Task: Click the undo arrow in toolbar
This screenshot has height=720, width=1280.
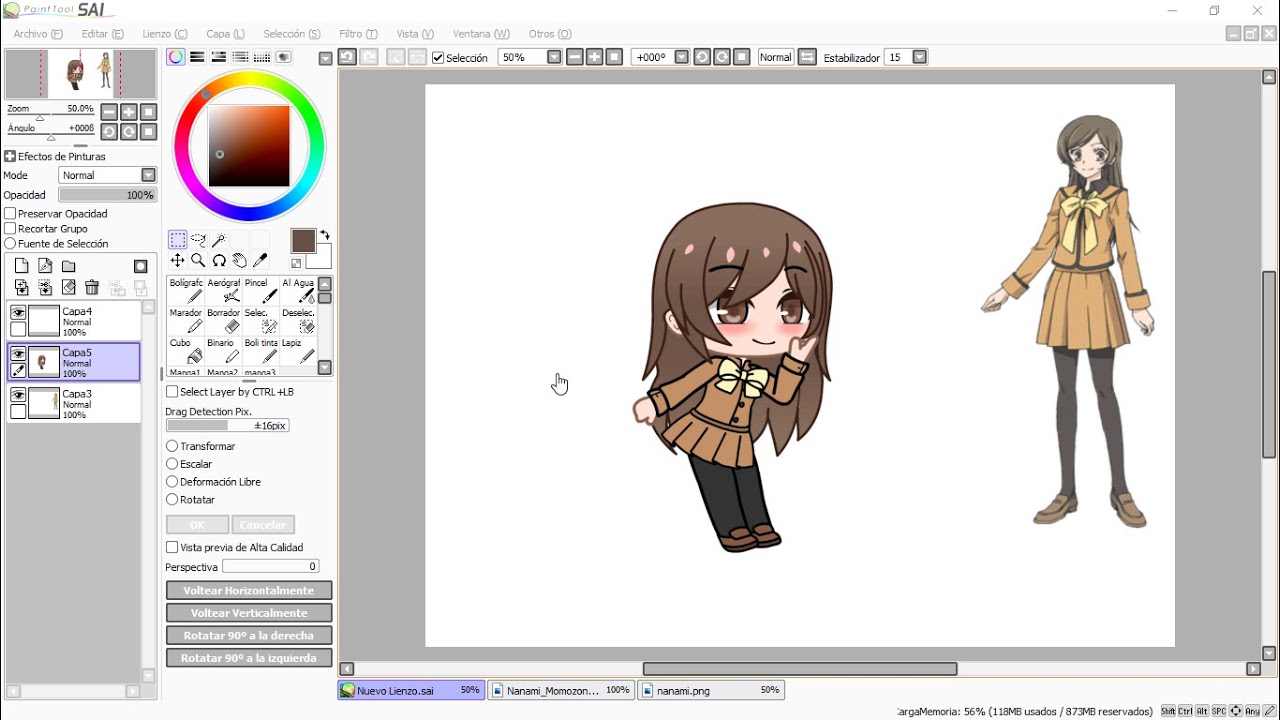Action: point(347,57)
